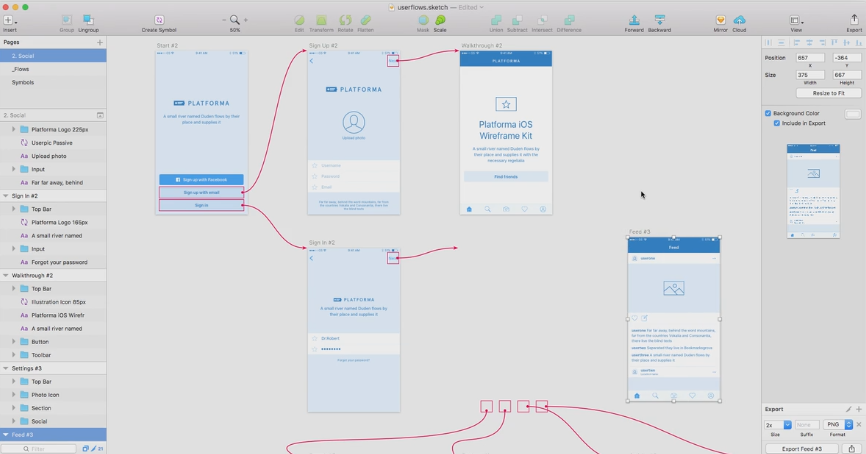Screen dimensions: 866x454
Task: Click Sign up with Facebook on canvas
Action: pyautogui.click(x=201, y=180)
